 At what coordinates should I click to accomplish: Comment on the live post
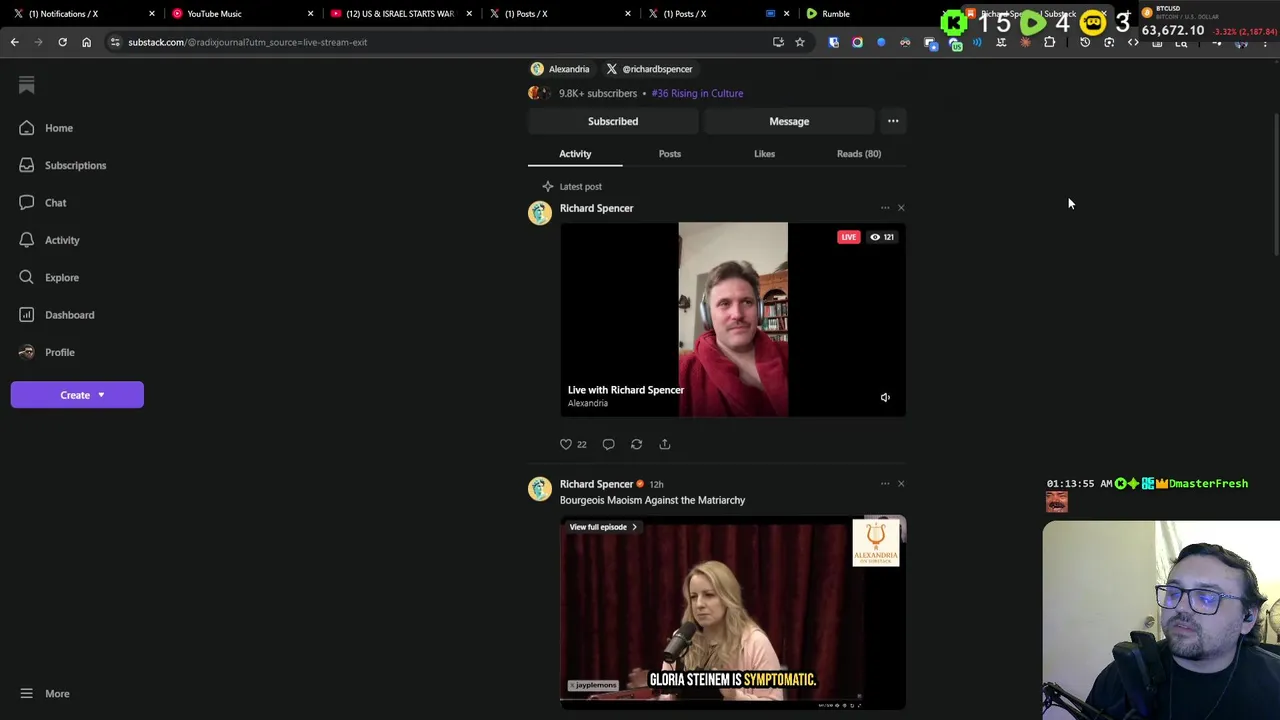click(608, 444)
